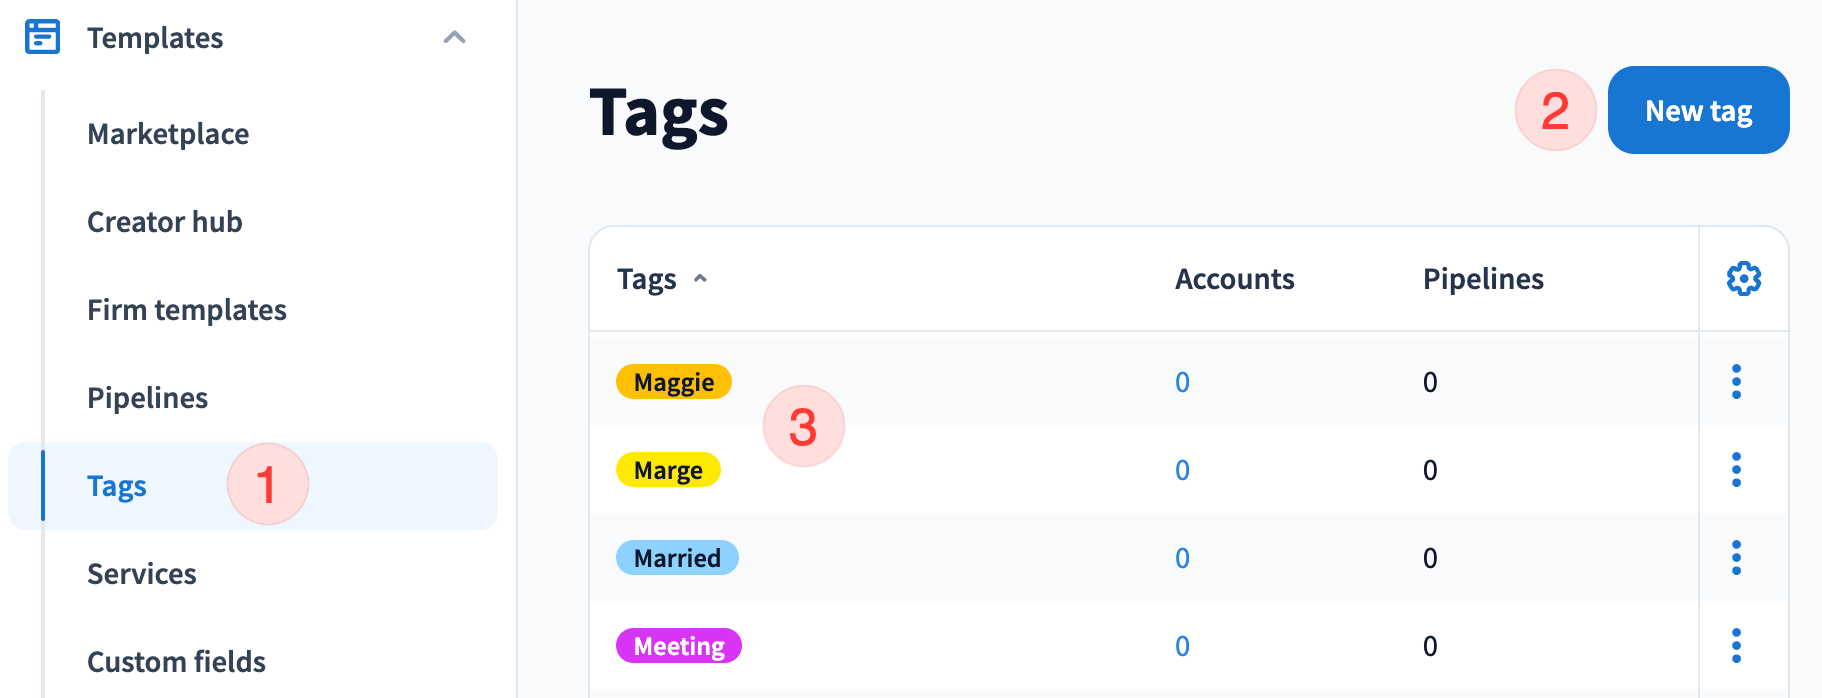1822x698 pixels.
Task: Click the Accounts column header
Action: click(1234, 279)
